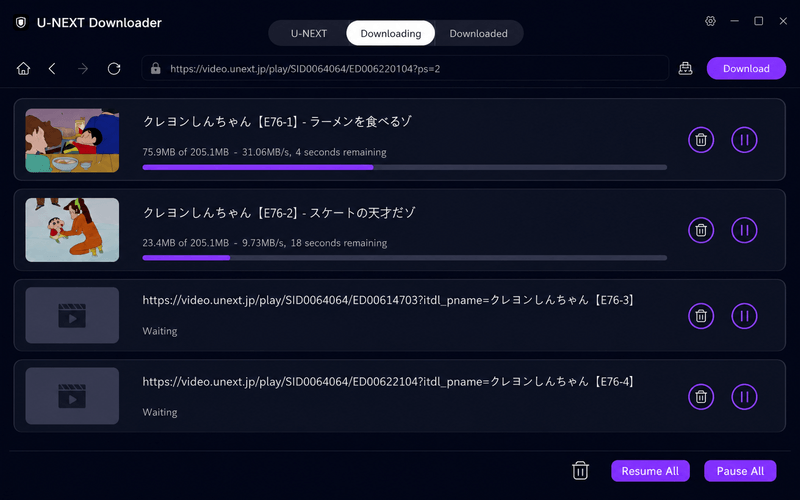Click title クレヨンしんちゃん【E76-1】- ラーメンを食べるゾ
Screen dimensions: 800x500
coord(277,121)
